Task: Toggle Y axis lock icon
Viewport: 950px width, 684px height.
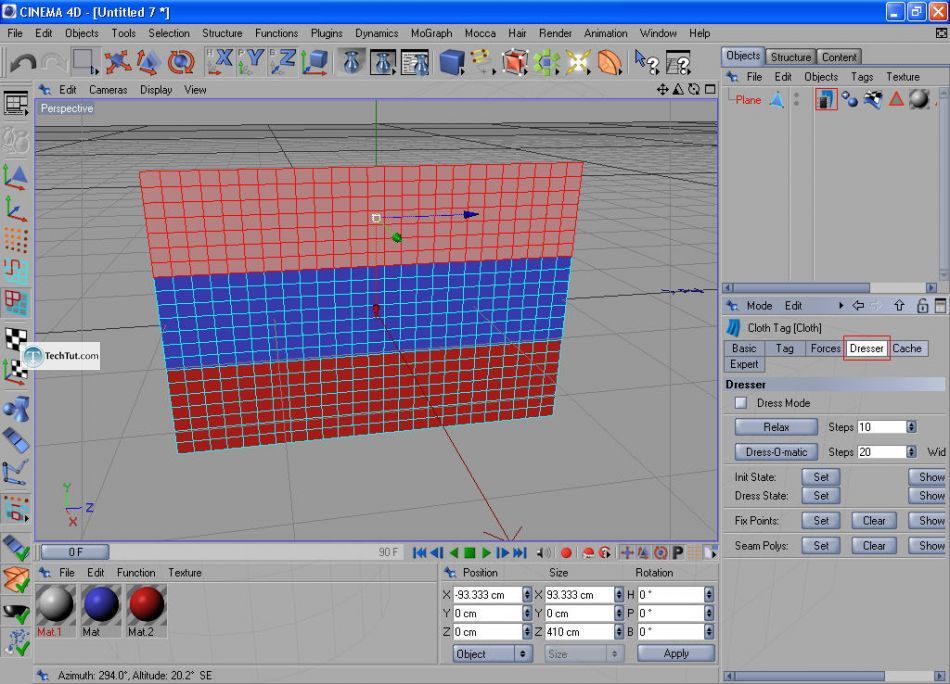Action: pos(251,62)
